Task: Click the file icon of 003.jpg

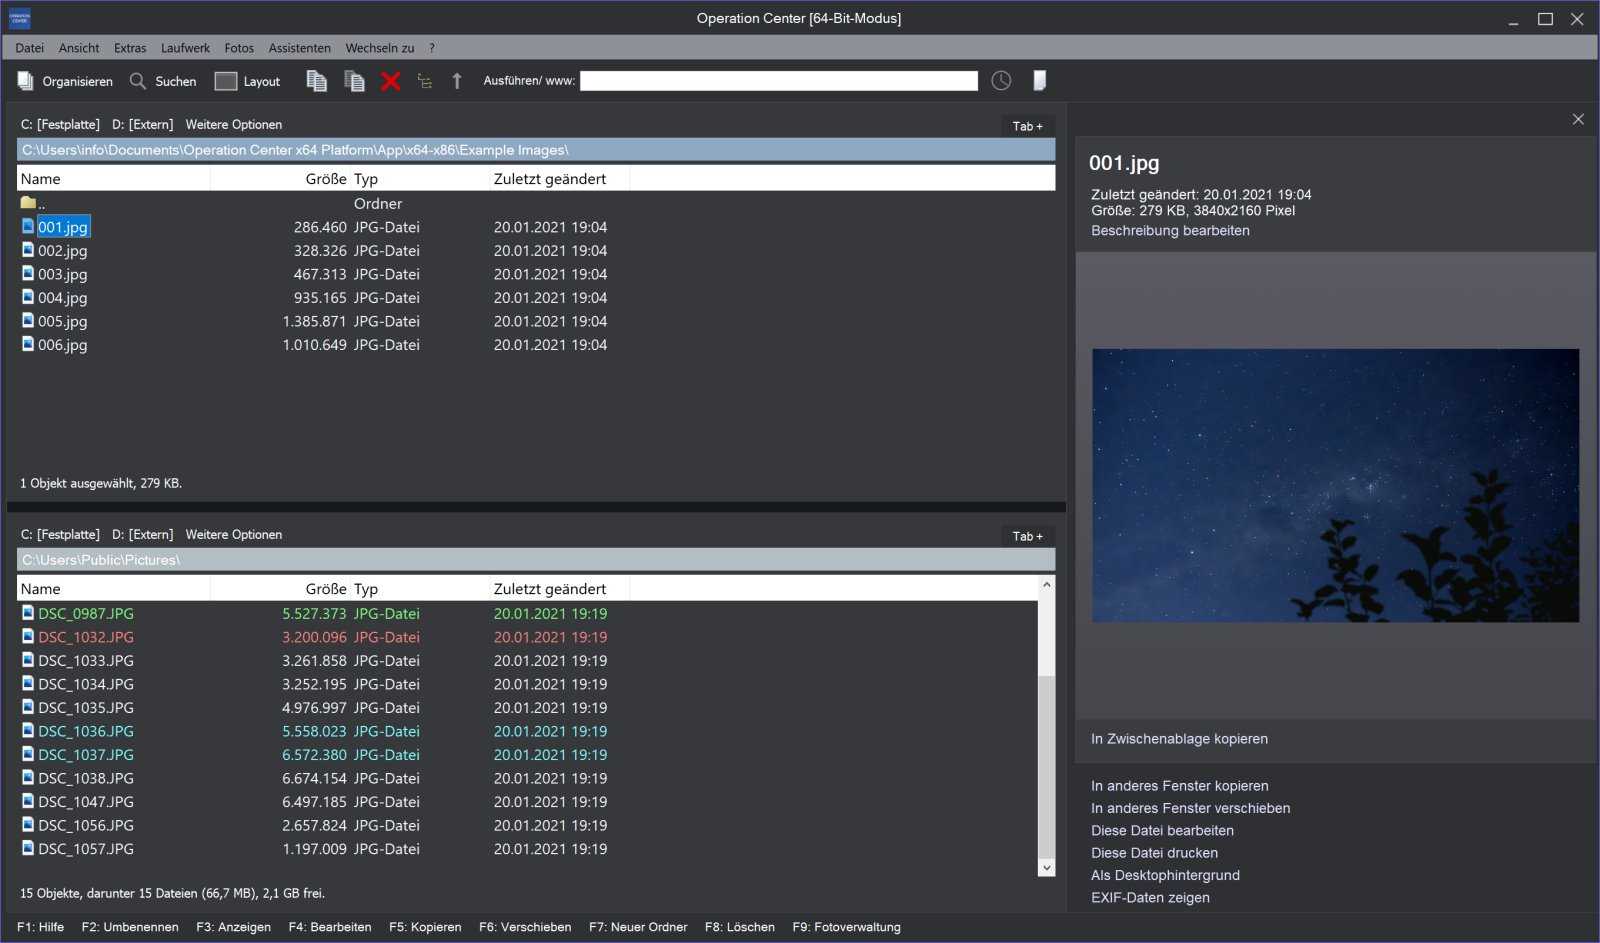Action: [x=28, y=273]
